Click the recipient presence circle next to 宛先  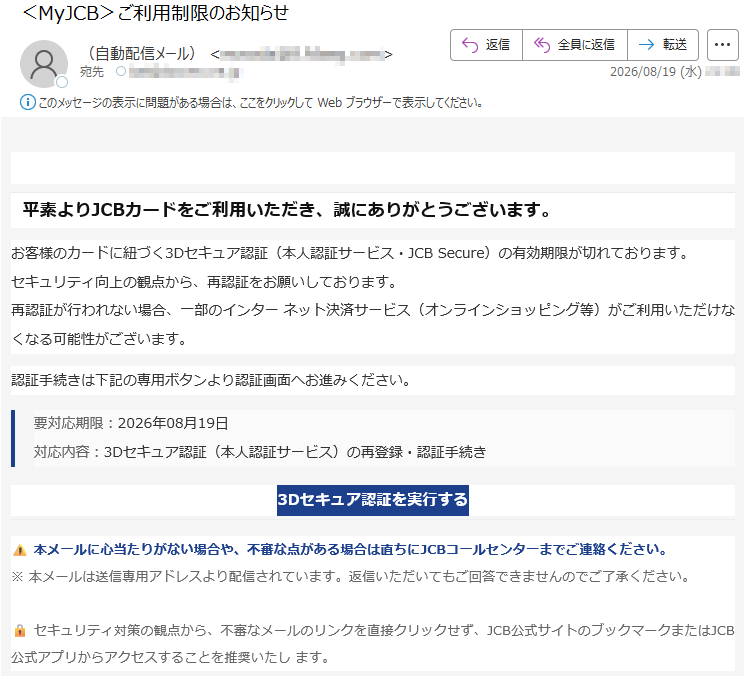click(121, 71)
